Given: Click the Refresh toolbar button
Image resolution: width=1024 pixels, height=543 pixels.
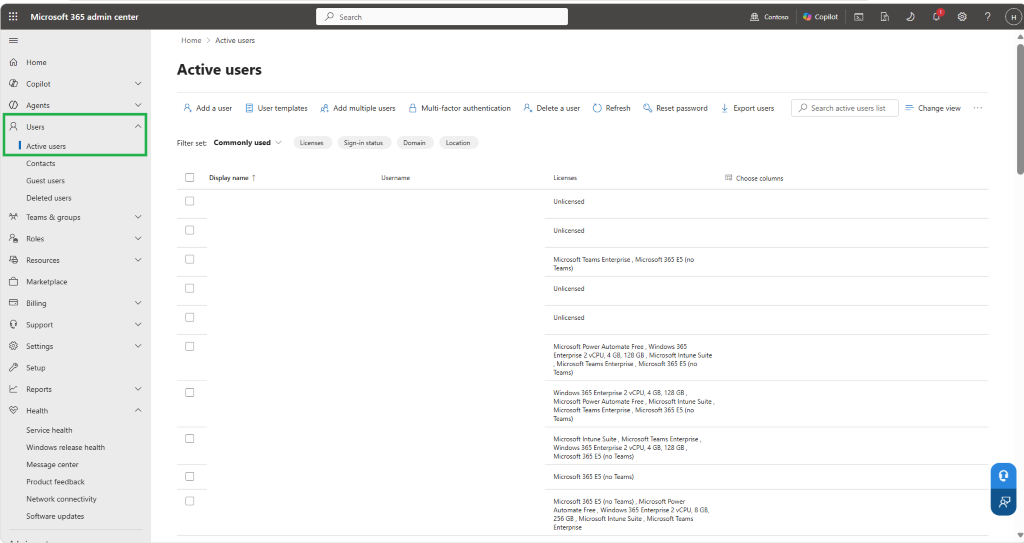Looking at the screenshot, I should (611, 108).
